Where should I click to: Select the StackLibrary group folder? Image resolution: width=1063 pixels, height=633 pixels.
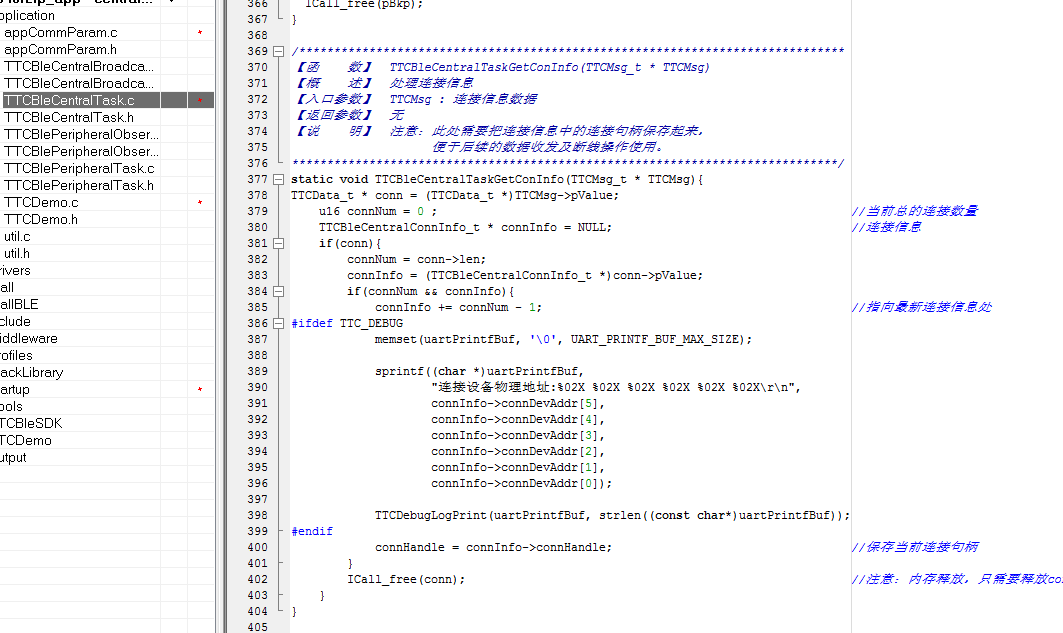[x=31, y=372]
